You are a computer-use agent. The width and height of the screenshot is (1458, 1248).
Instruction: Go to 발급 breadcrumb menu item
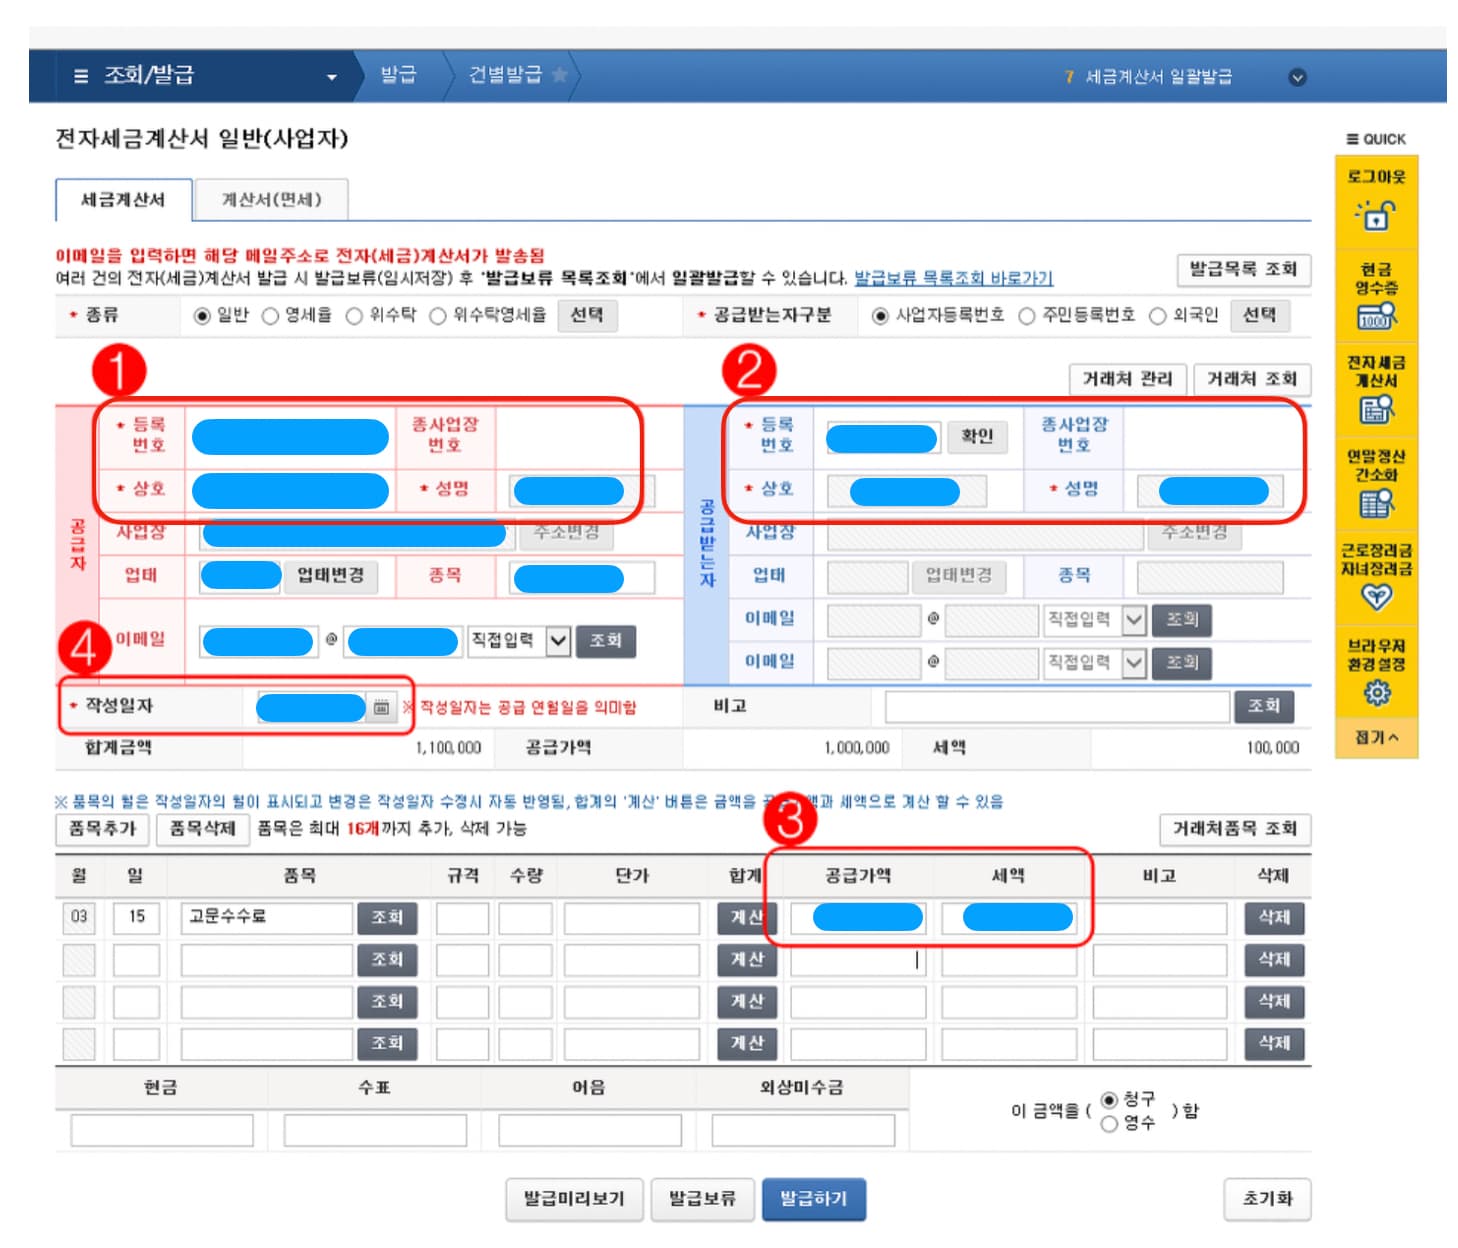tap(398, 75)
